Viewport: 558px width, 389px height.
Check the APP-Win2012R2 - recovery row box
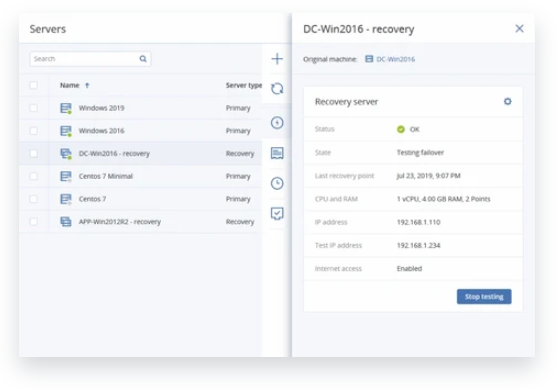tap(33, 222)
